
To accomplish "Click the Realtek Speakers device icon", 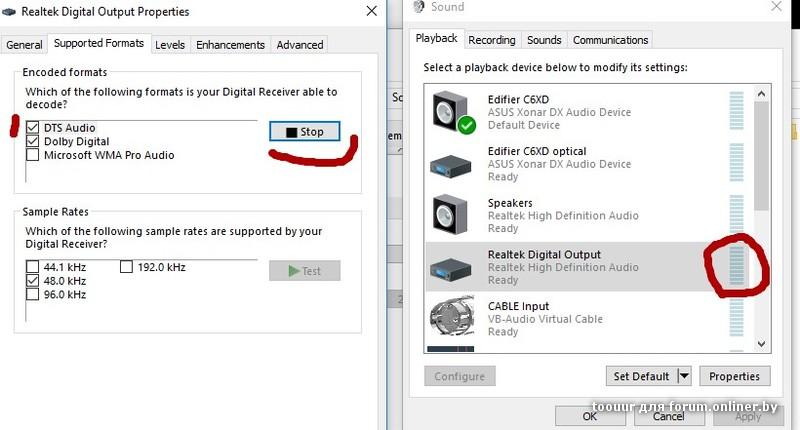I will 450,214.
